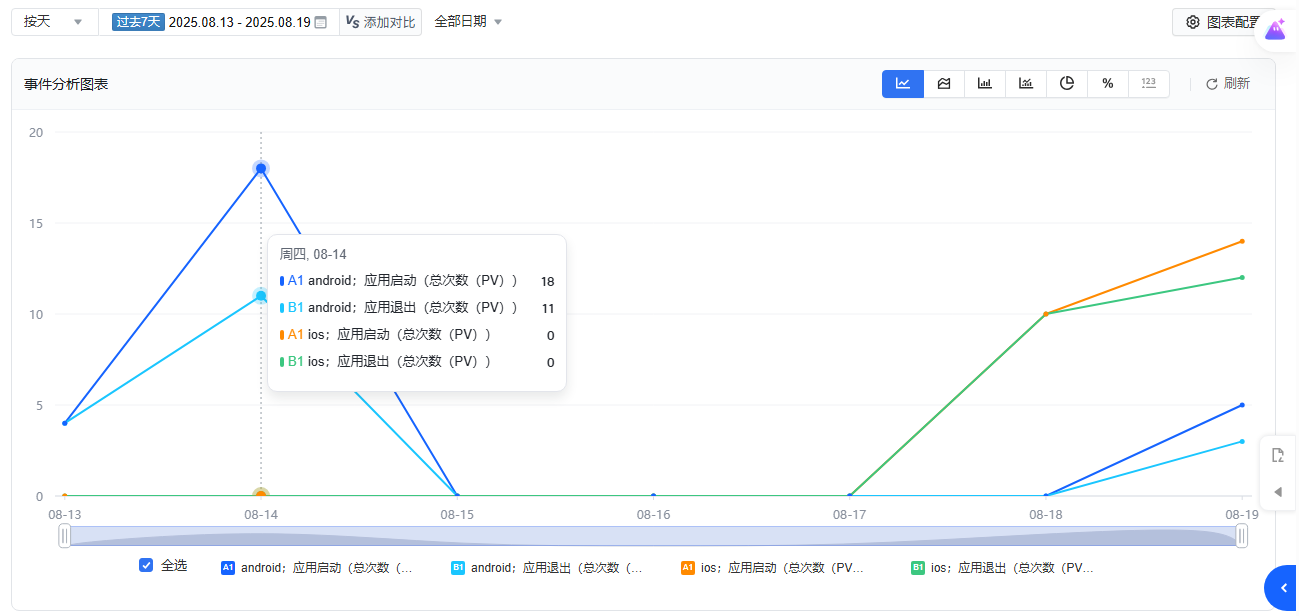Click the export file icon on right edge

(x=1277, y=455)
